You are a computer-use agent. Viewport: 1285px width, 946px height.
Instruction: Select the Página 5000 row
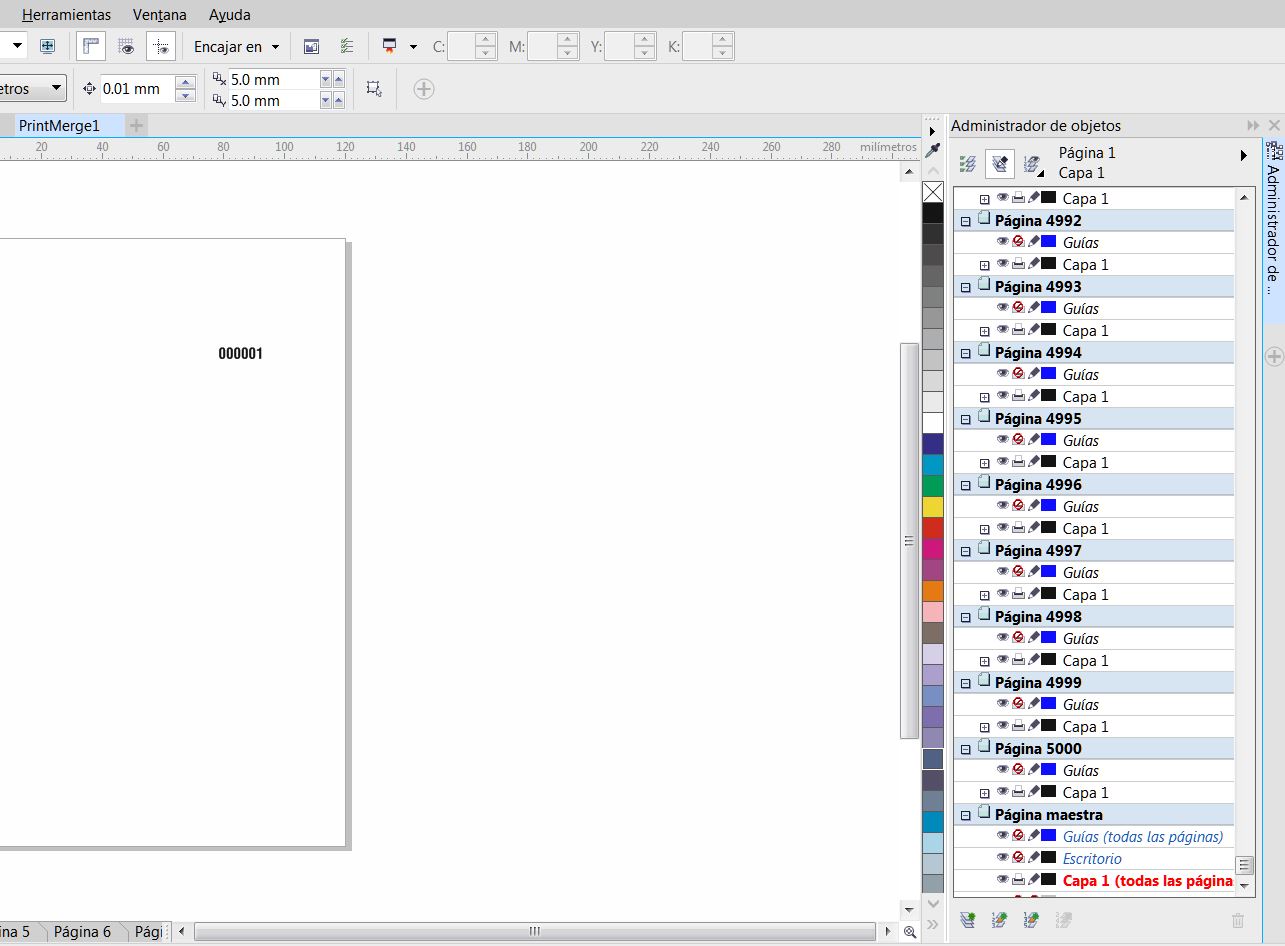(x=1094, y=748)
